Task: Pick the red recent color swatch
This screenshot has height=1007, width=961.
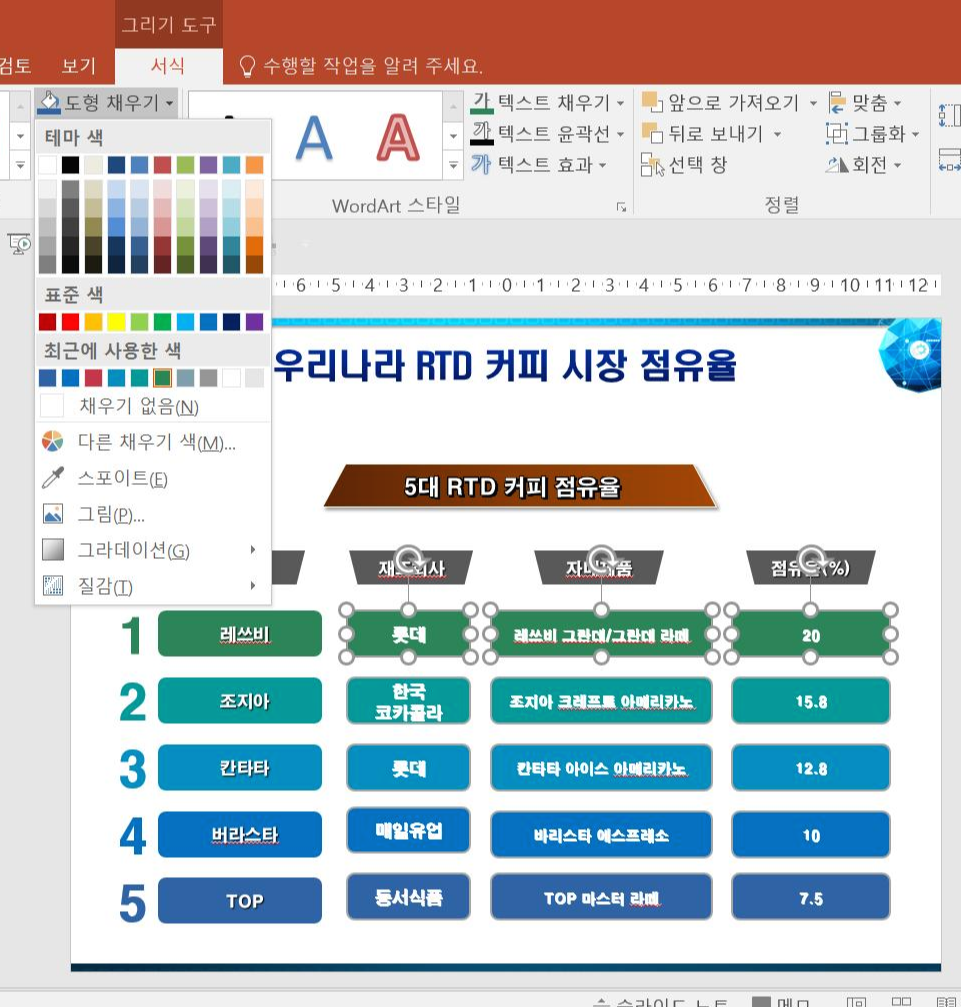Action: pyautogui.click(x=93, y=378)
